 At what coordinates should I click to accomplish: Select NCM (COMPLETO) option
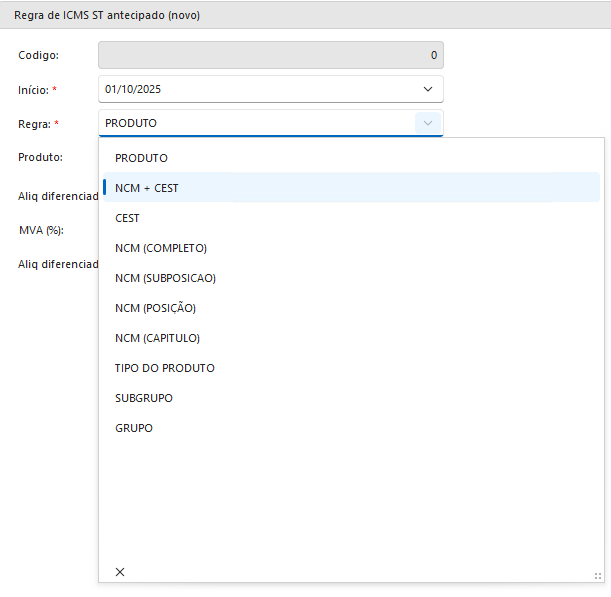click(x=161, y=248)
